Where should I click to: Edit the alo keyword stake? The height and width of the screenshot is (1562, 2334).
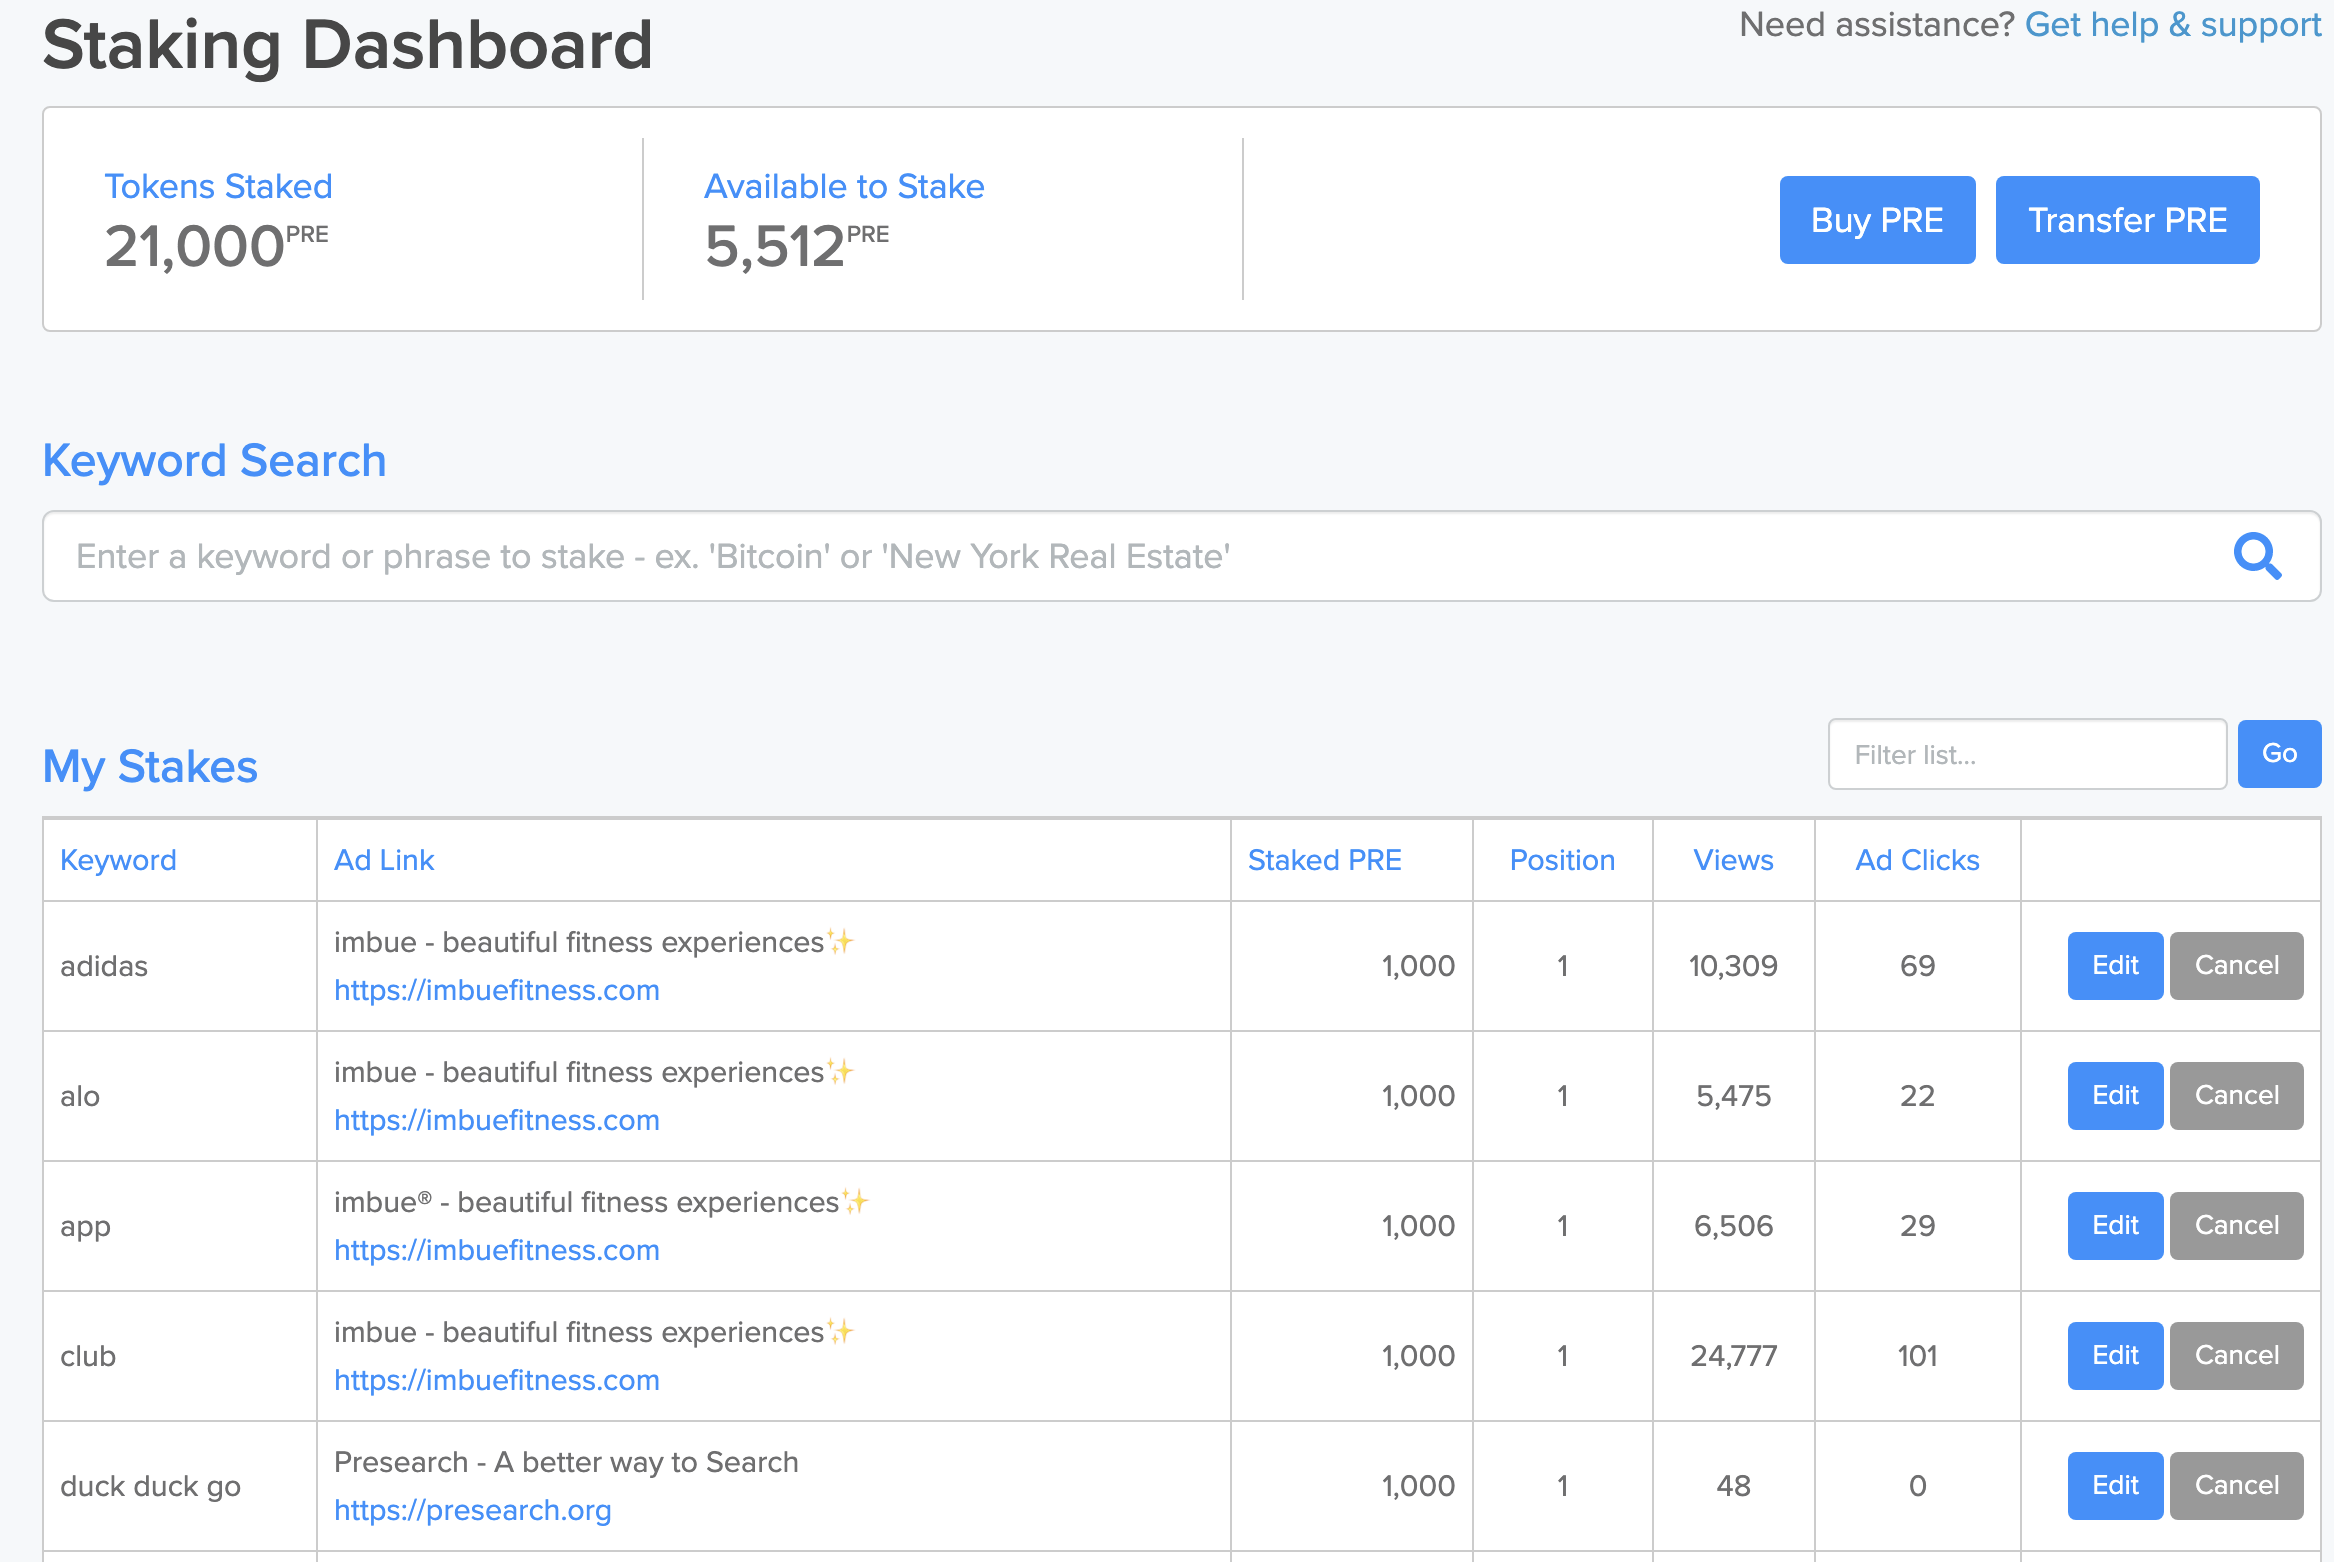tap(2114, 1095)
